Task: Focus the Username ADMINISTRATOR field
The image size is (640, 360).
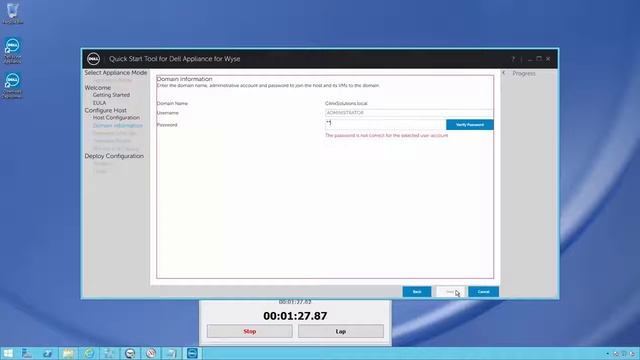Action: [409, 113]
